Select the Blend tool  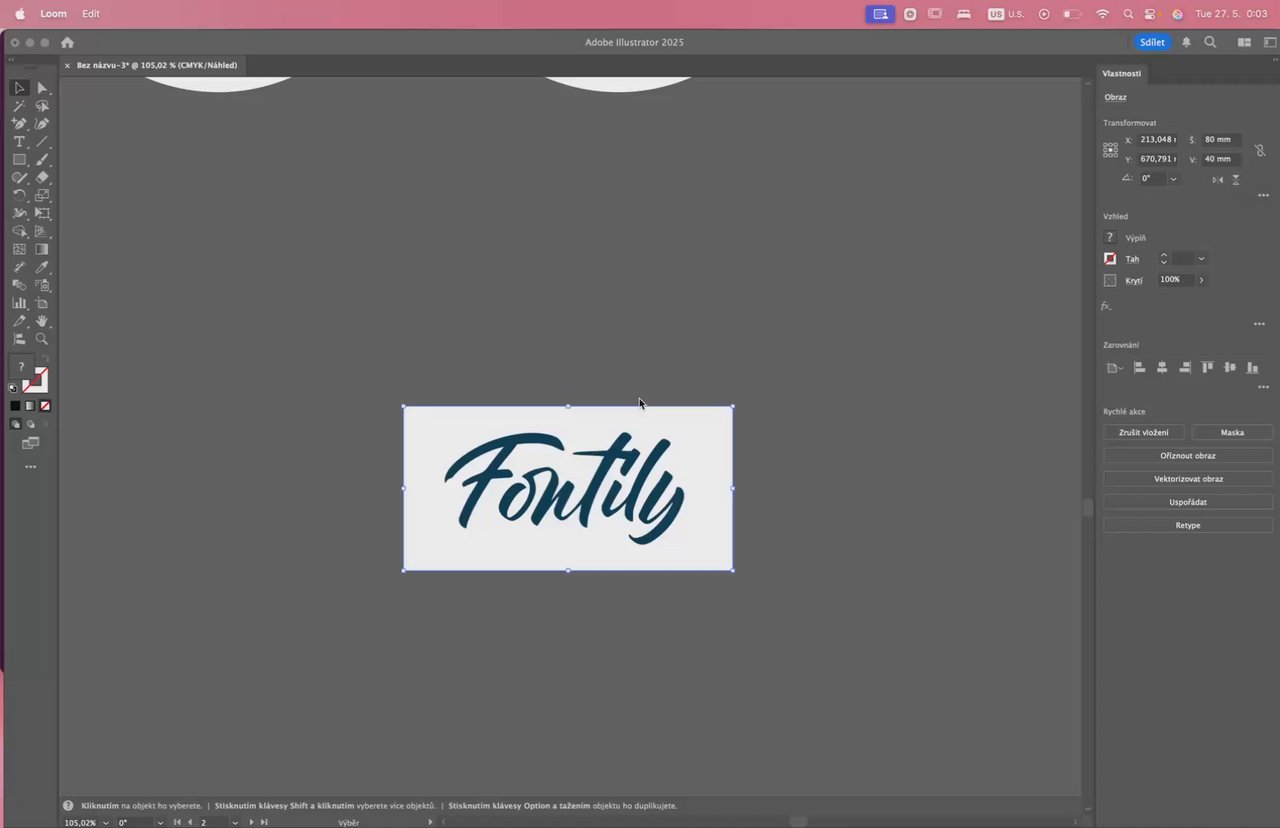[x=19, y=285]
